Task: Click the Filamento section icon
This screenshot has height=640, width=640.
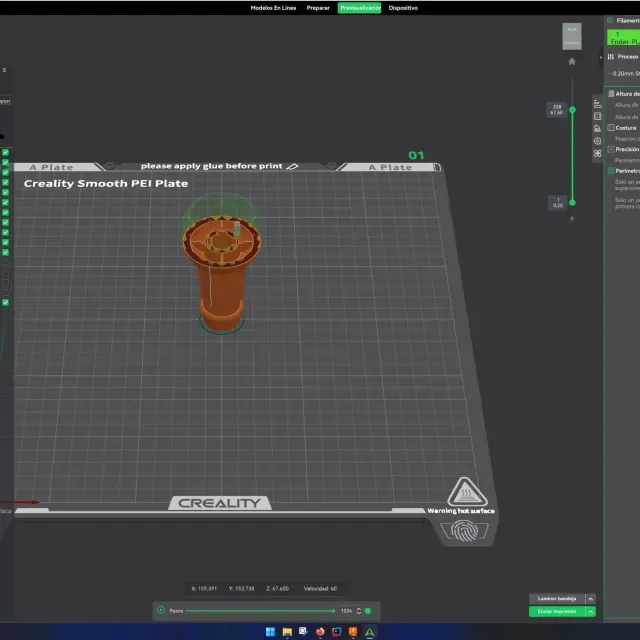Action: (x=610, y=20)
